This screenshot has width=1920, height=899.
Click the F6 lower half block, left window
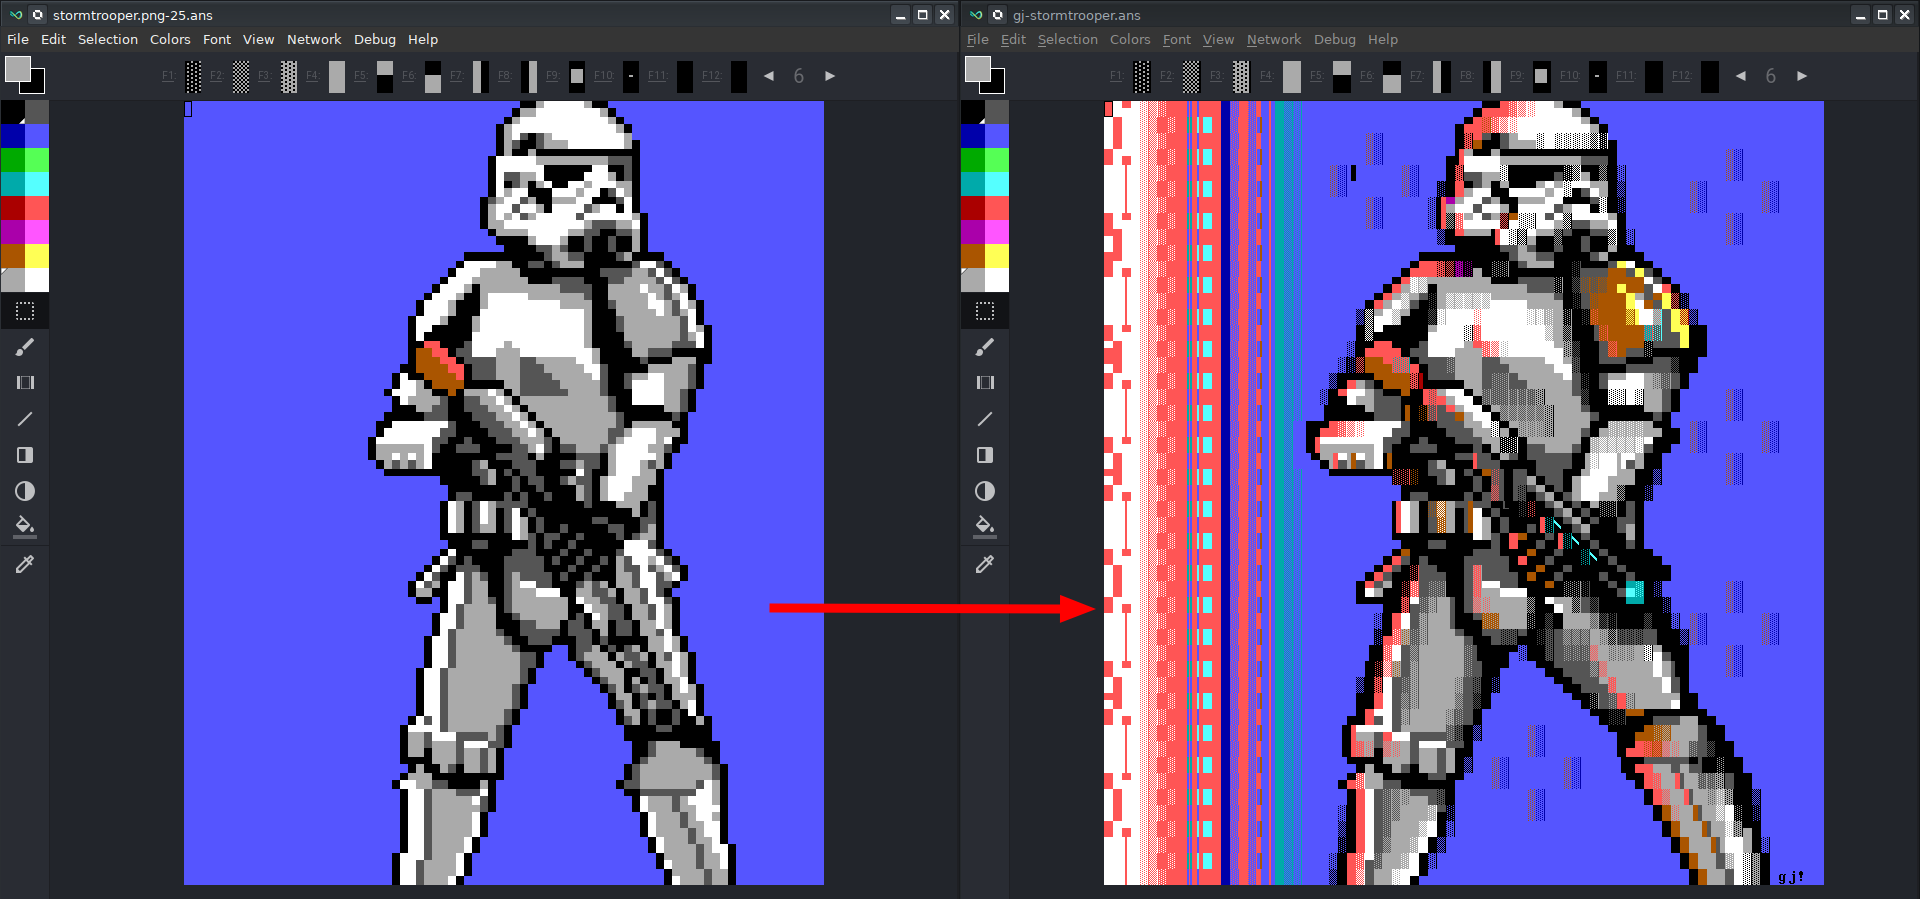click(433, 76)
